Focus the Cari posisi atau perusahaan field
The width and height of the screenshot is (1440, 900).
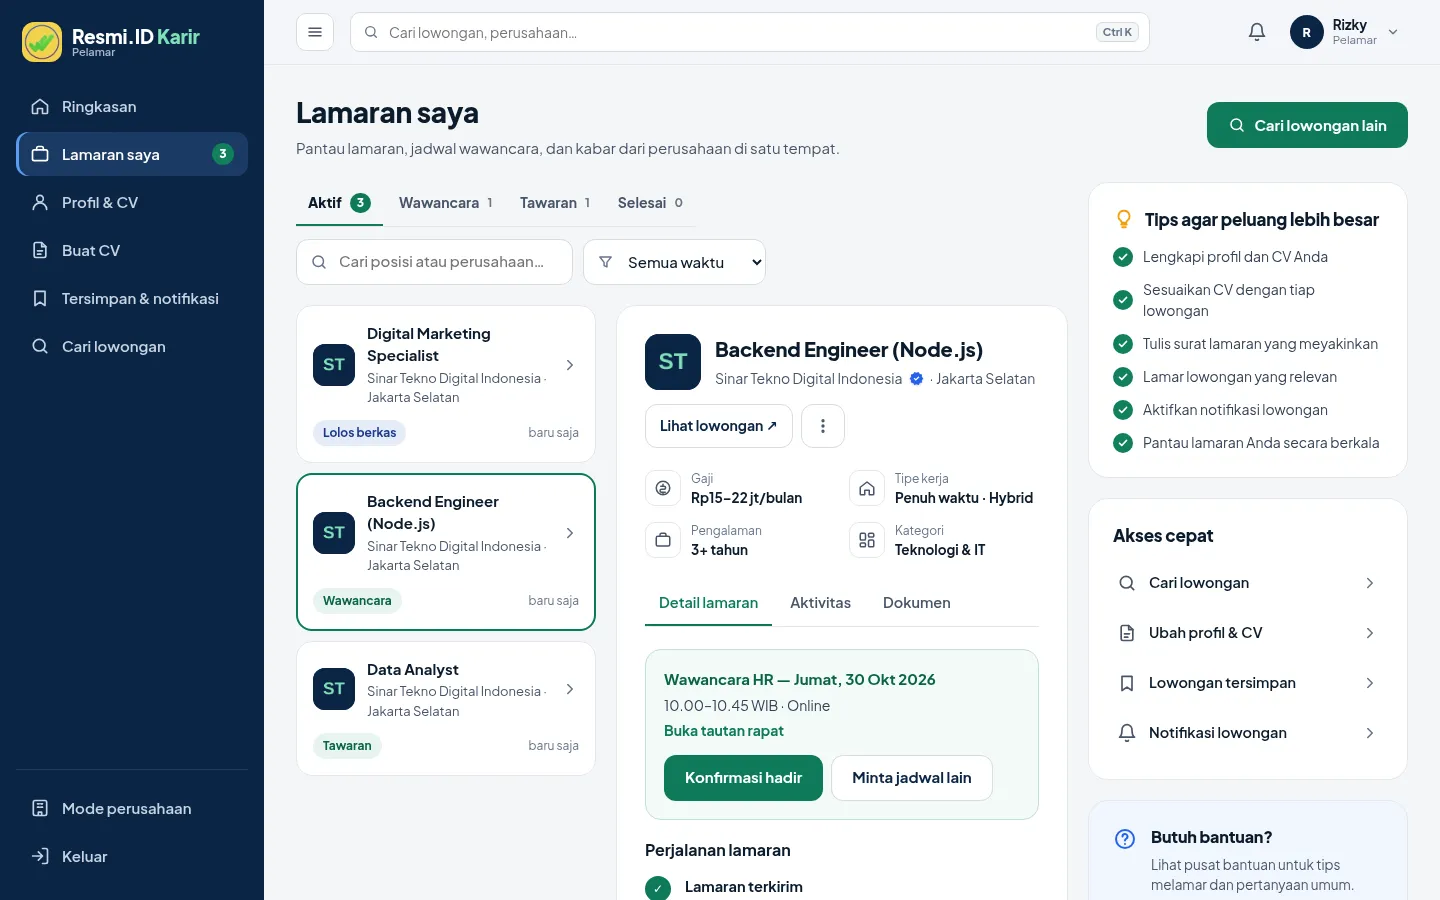click(434, 262)
